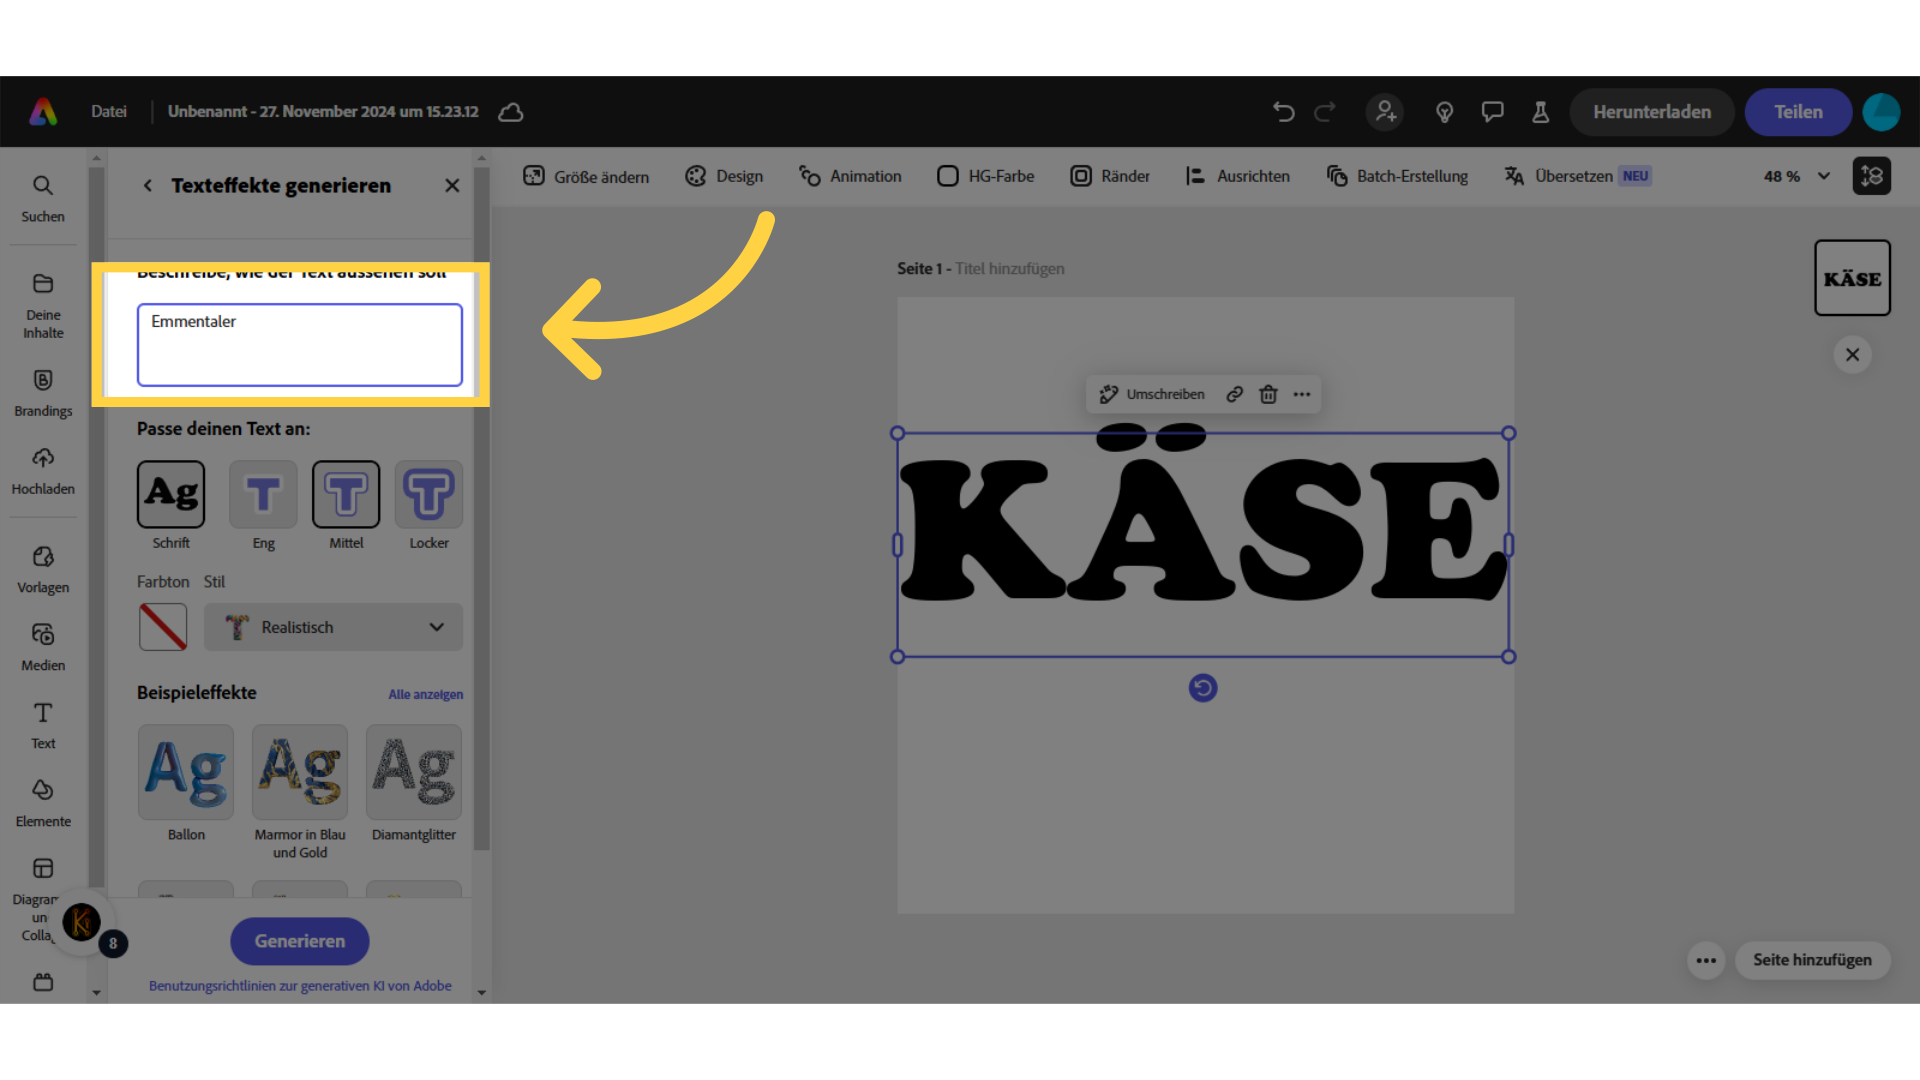Viewport: 1920px width, 1080px height.
Task: Open the Ränder toolbar option
Action: coord(1110,176)
